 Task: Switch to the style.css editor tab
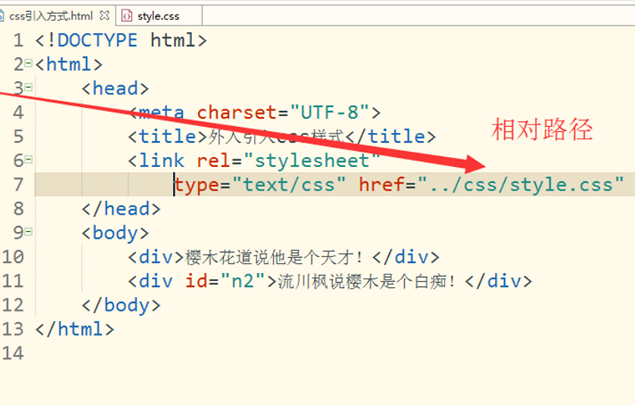158,16
